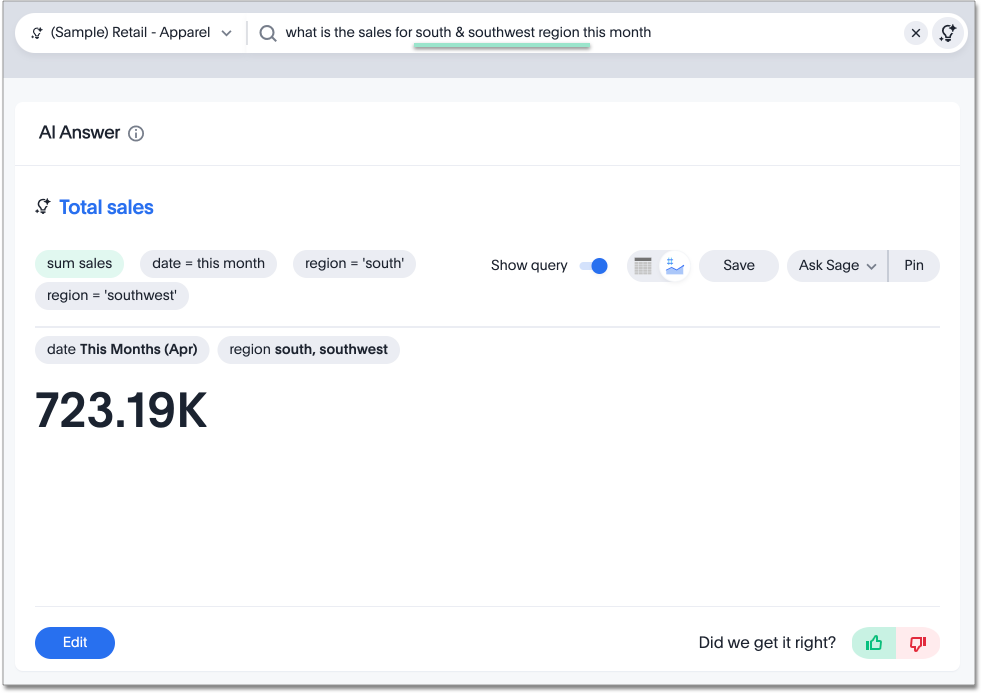Open the AI Answer info icon

pyautogui.click(x=136, y=134)
